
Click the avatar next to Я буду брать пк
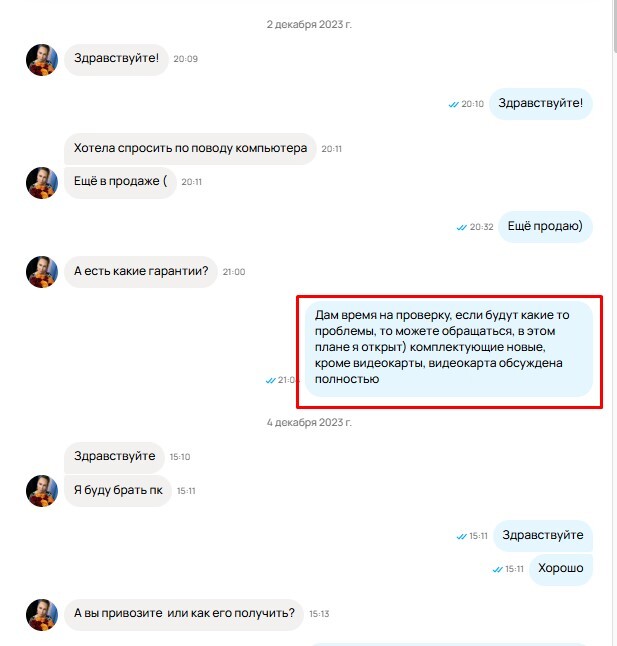42,491
